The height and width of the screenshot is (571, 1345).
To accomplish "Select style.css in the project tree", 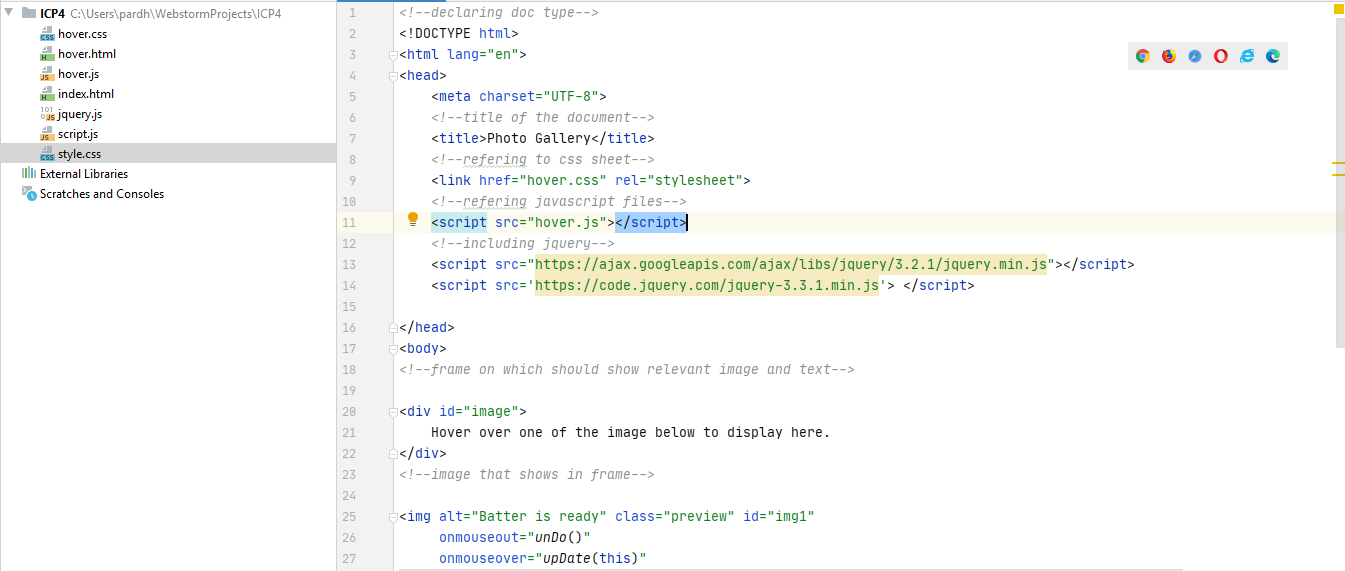I will 79,154.
